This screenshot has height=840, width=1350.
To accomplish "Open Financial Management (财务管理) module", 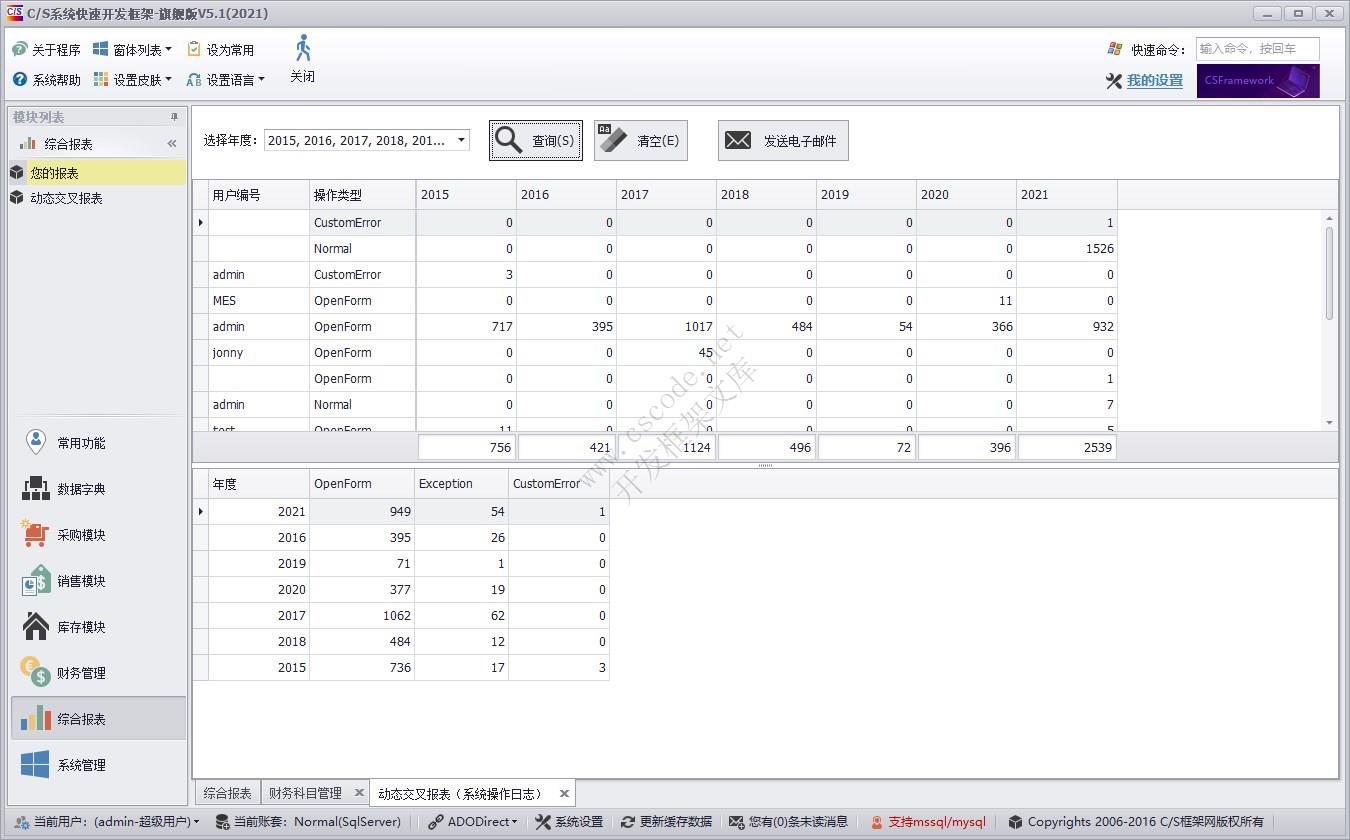I will pos(80,673).
